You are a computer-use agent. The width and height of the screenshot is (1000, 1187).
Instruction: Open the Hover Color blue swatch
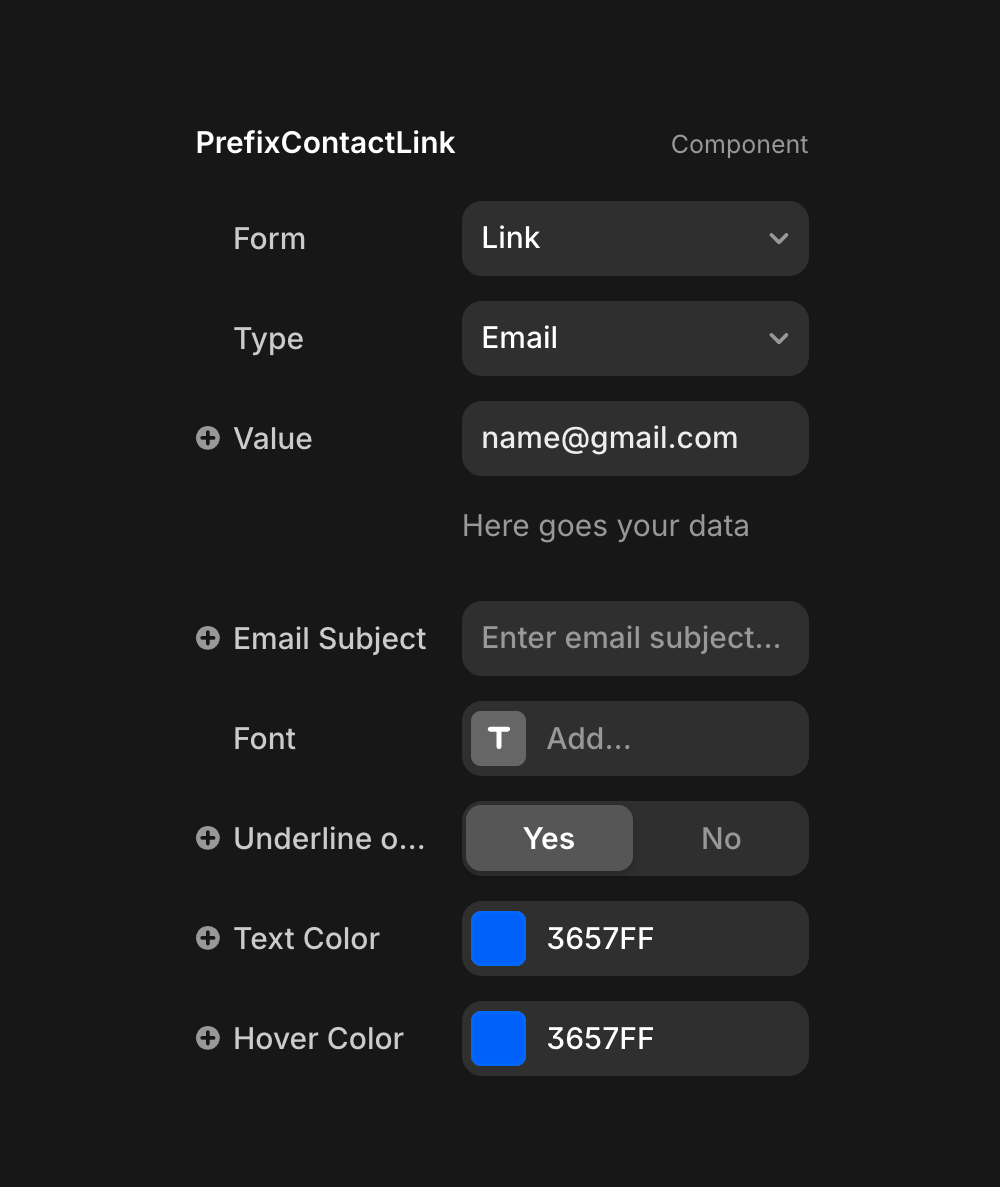498,1038
